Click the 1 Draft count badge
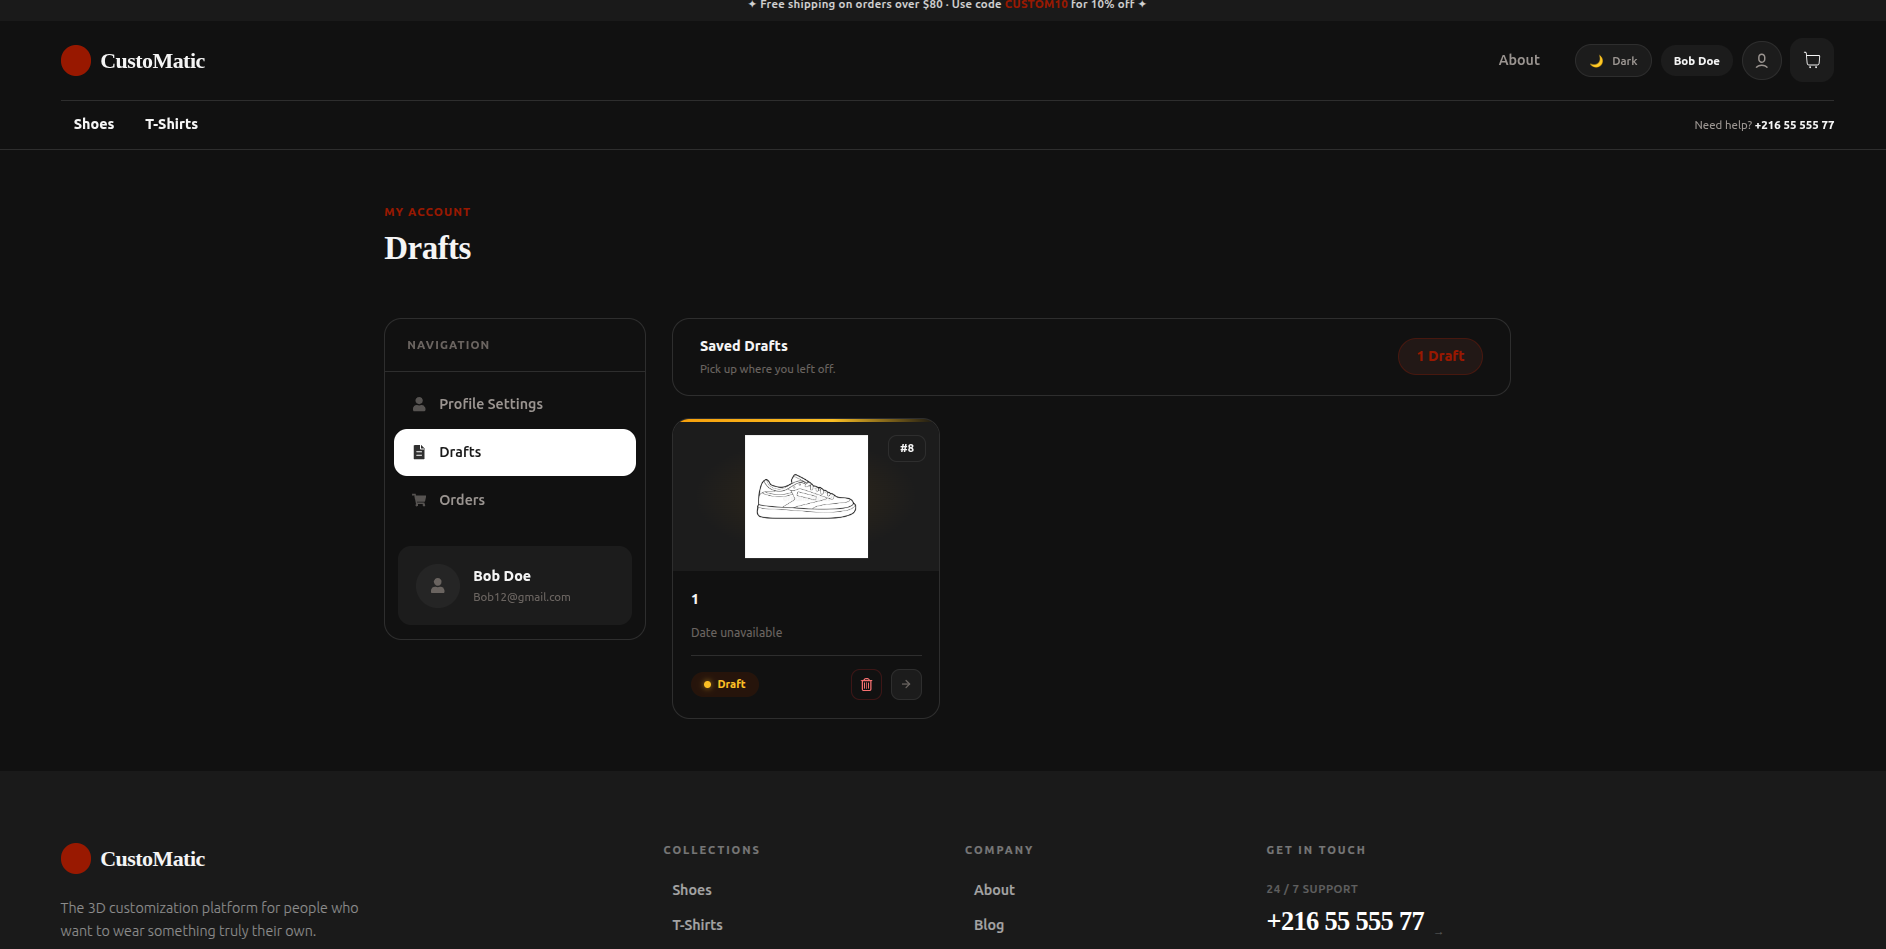Viewport: 1886px width, 949px height. (x=1440, y=356)
